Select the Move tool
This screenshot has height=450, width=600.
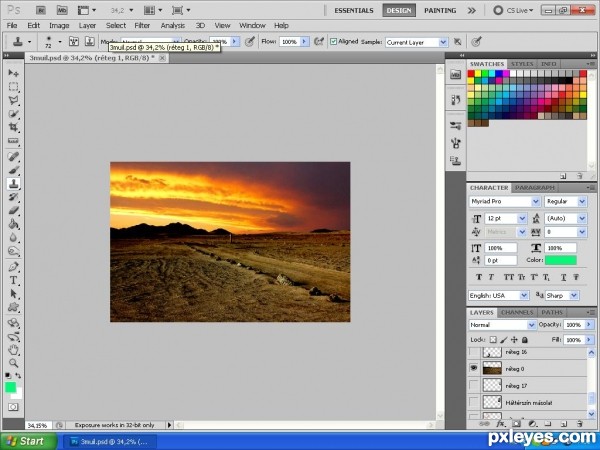click(x=13, y=73)
